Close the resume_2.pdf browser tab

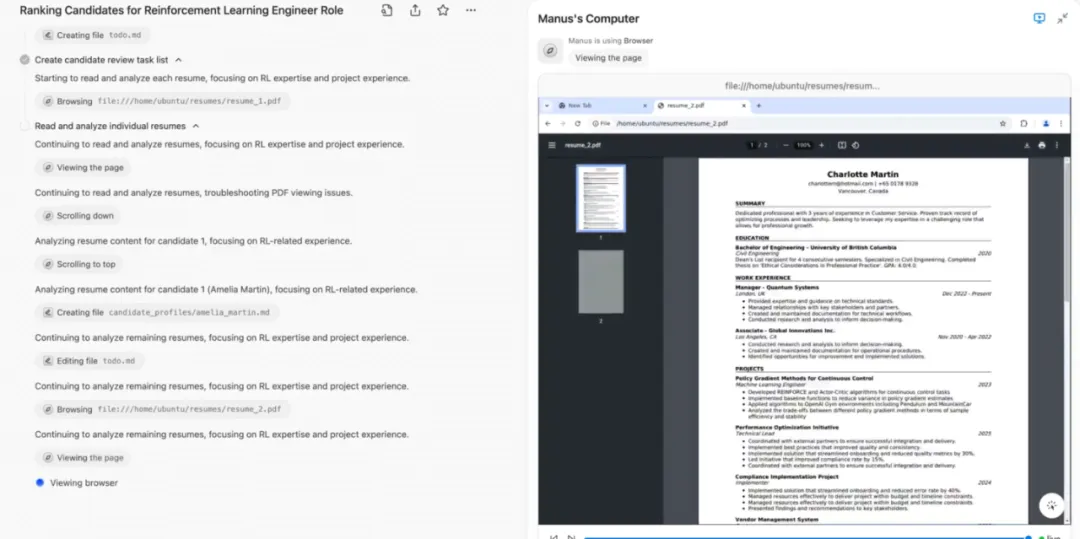pyautogui.click(x=744, y=105)
